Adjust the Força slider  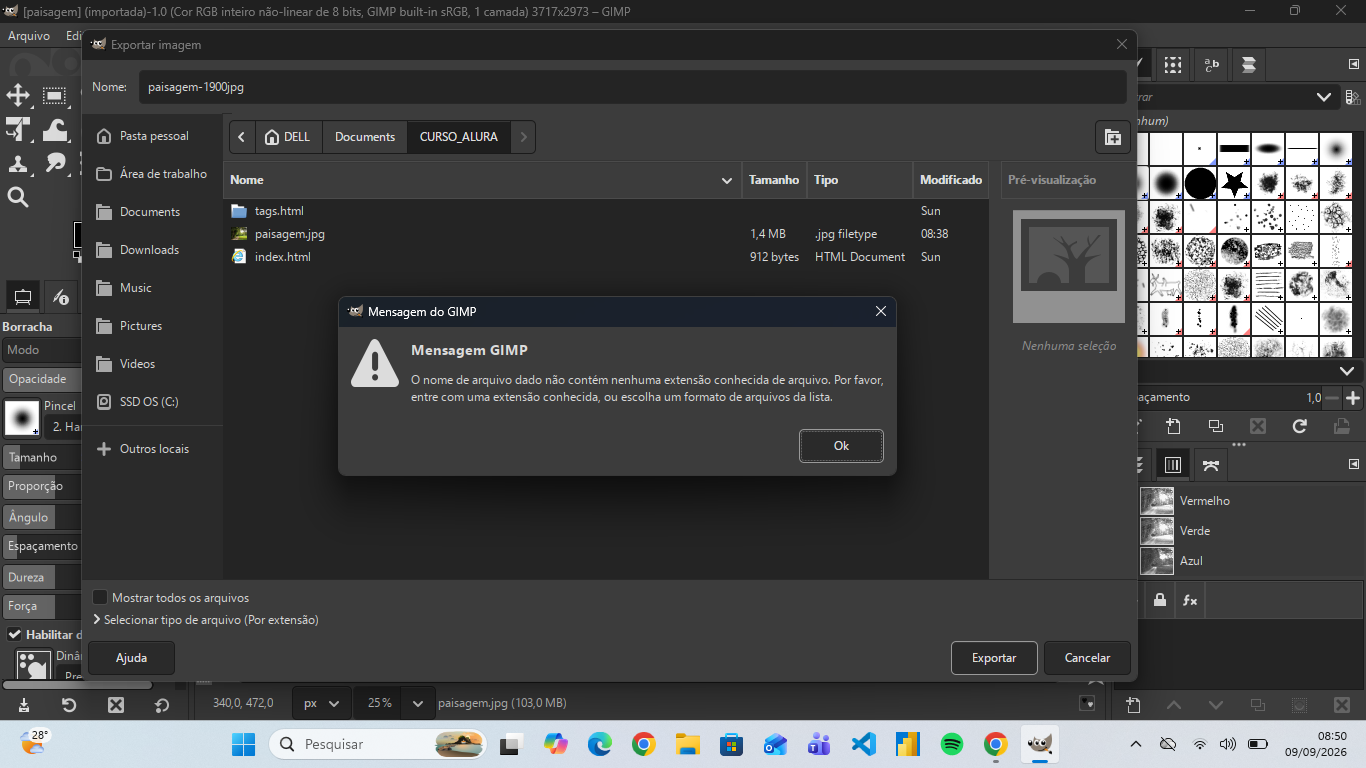42,606
